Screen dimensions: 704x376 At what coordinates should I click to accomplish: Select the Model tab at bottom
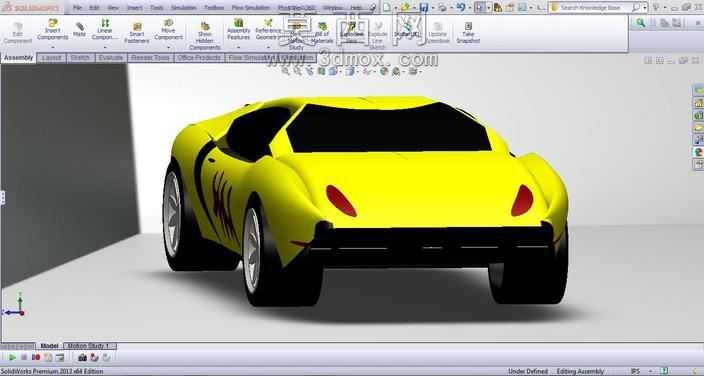[x=49, y=346]
